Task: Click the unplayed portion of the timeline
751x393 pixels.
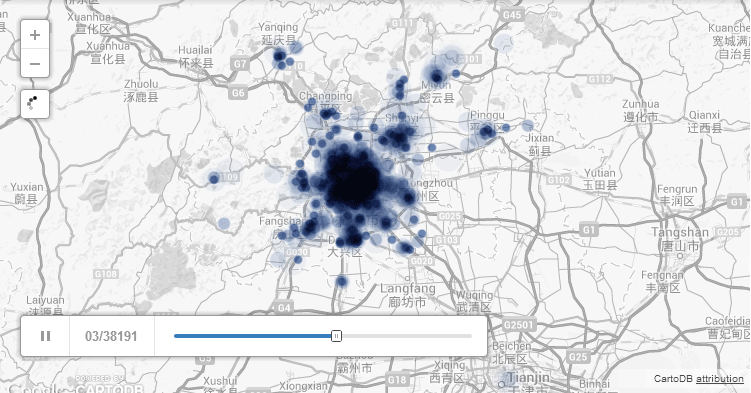Action: [x=407, y=336]
